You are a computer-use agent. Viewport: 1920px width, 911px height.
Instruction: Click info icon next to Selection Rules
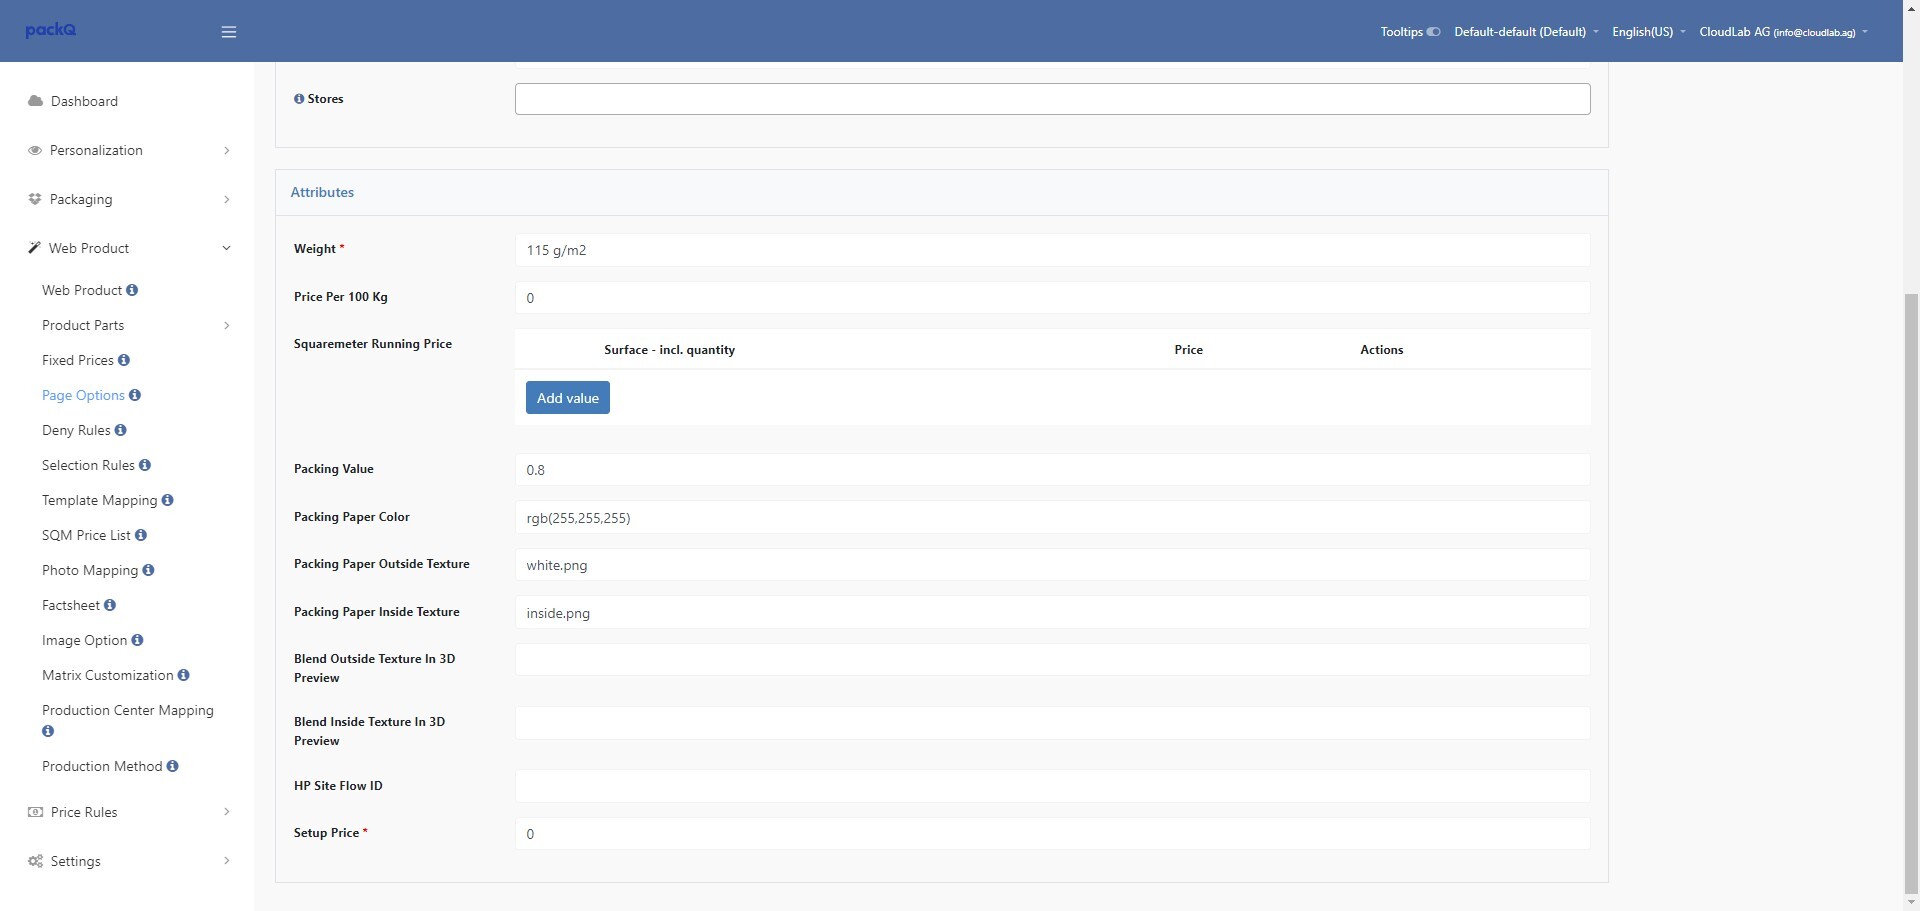(145, 465)
